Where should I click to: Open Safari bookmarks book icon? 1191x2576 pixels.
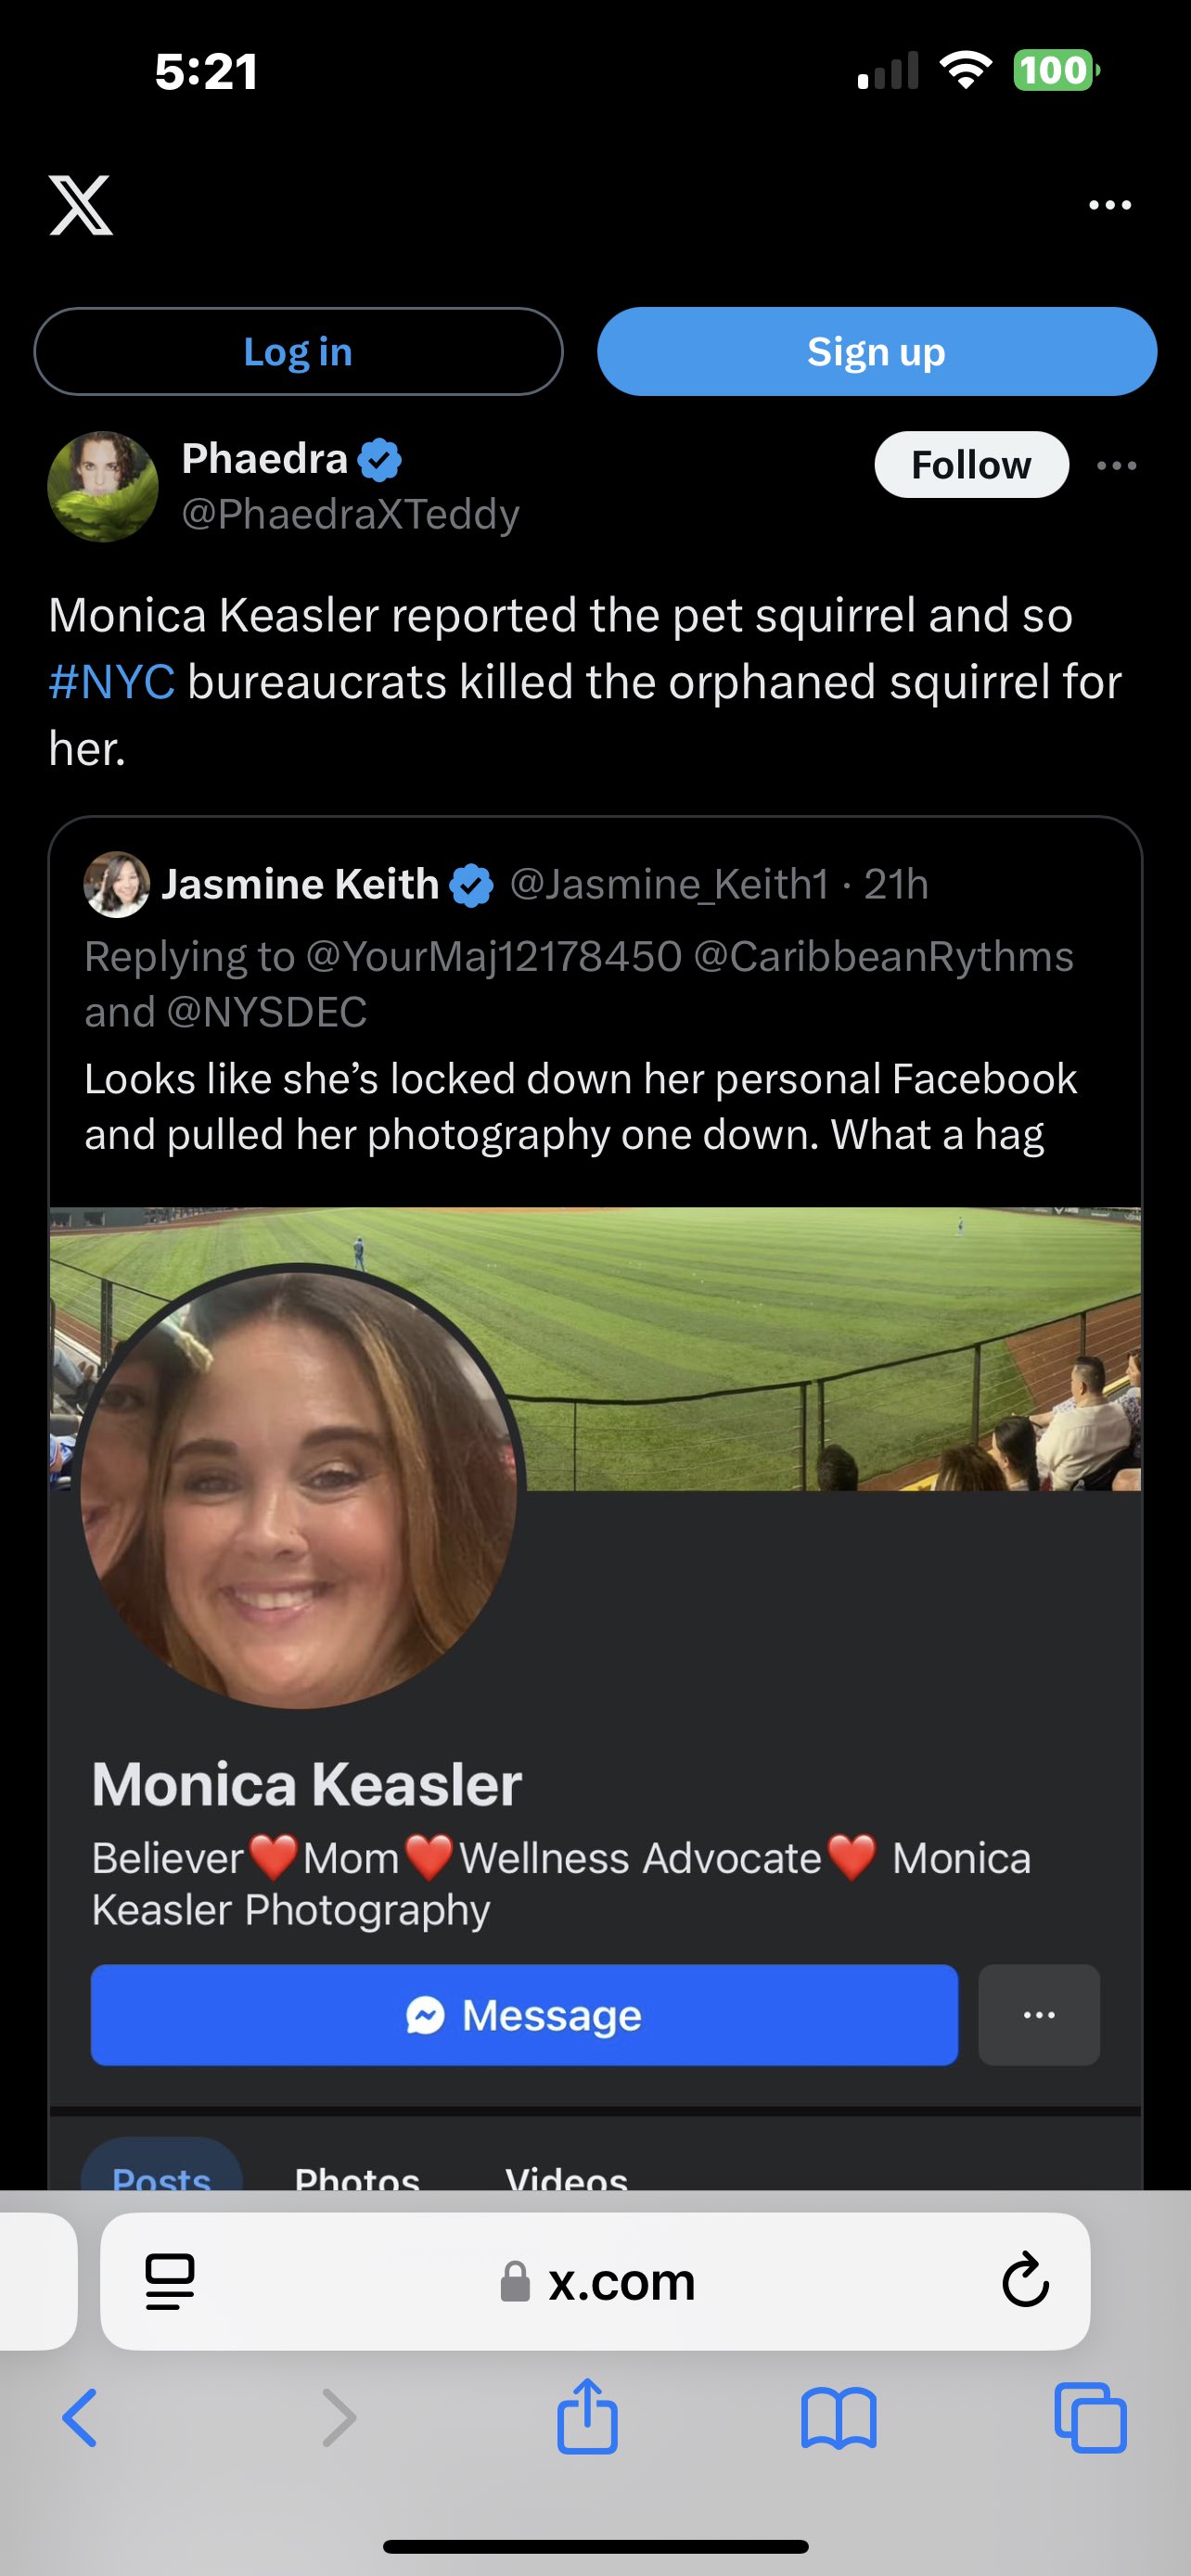pos(838,2418)
